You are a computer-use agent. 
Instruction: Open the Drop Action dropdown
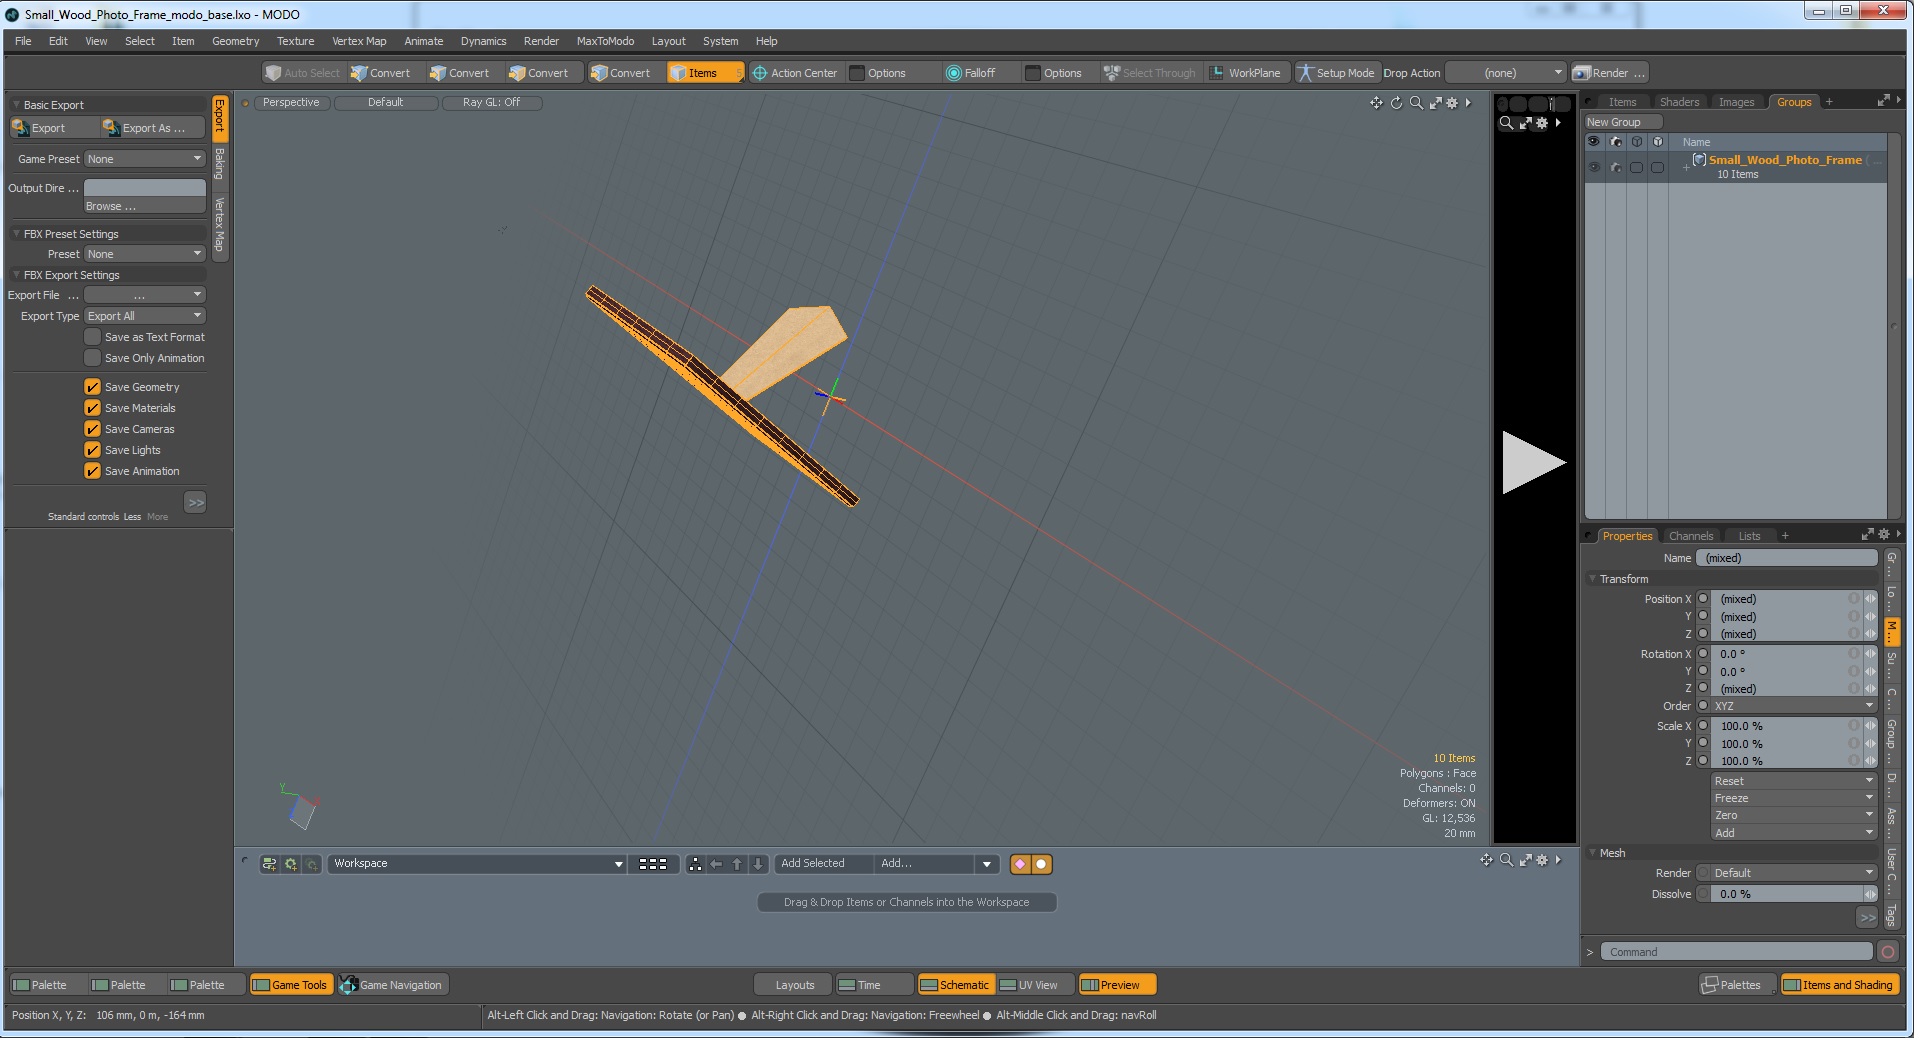coord(1506,73)
